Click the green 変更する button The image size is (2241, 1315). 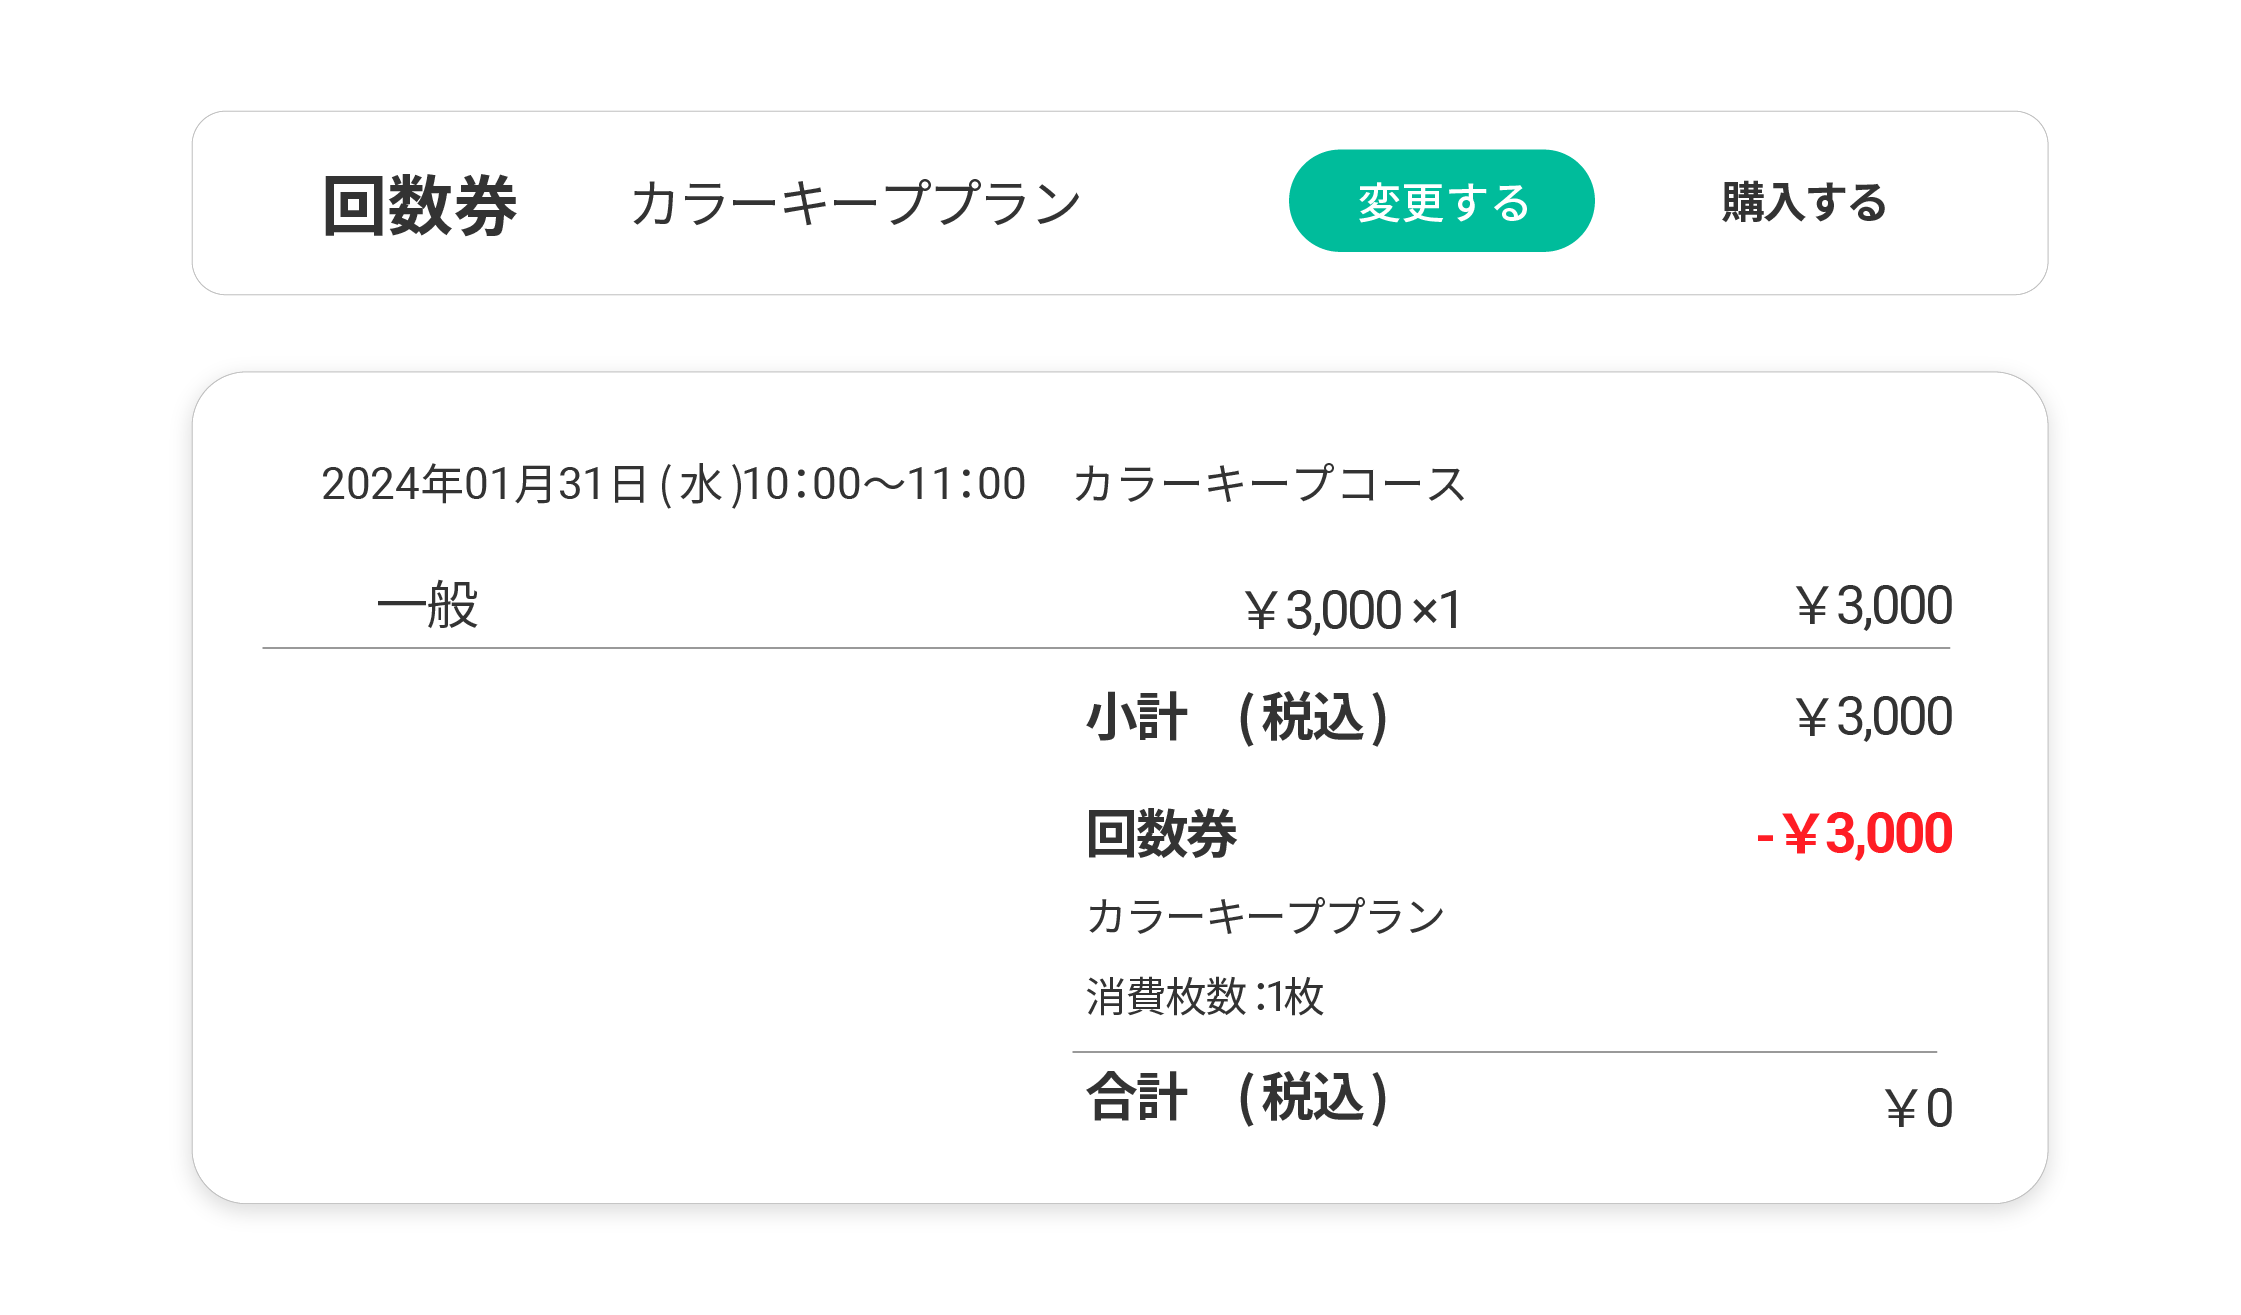click(x=1441, y=201)
